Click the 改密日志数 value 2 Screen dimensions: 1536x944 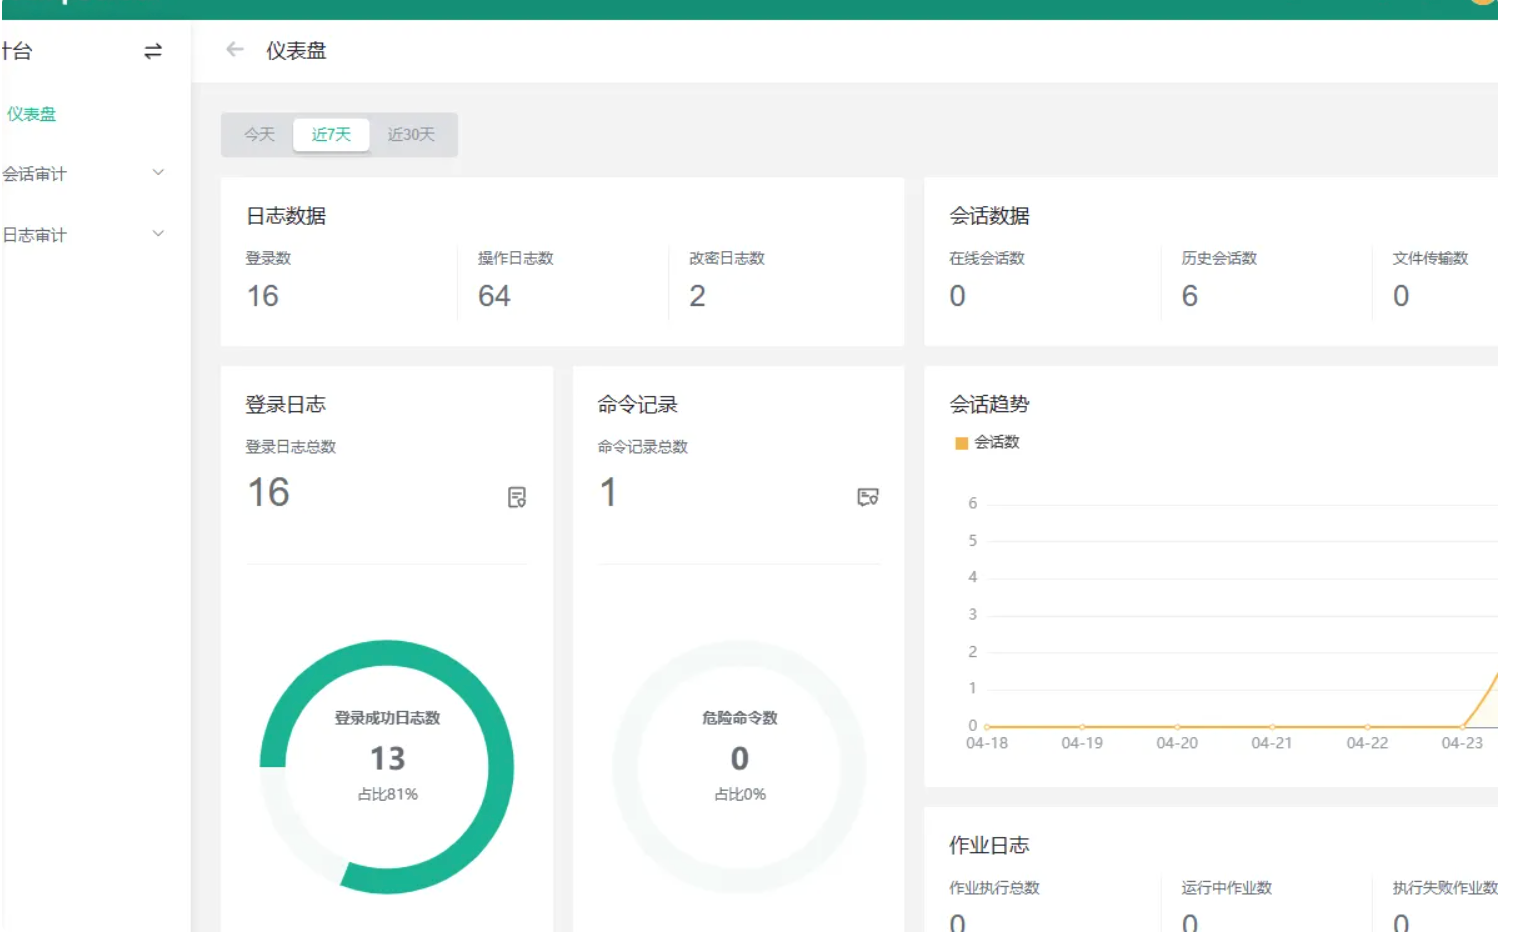pos(697,296)
